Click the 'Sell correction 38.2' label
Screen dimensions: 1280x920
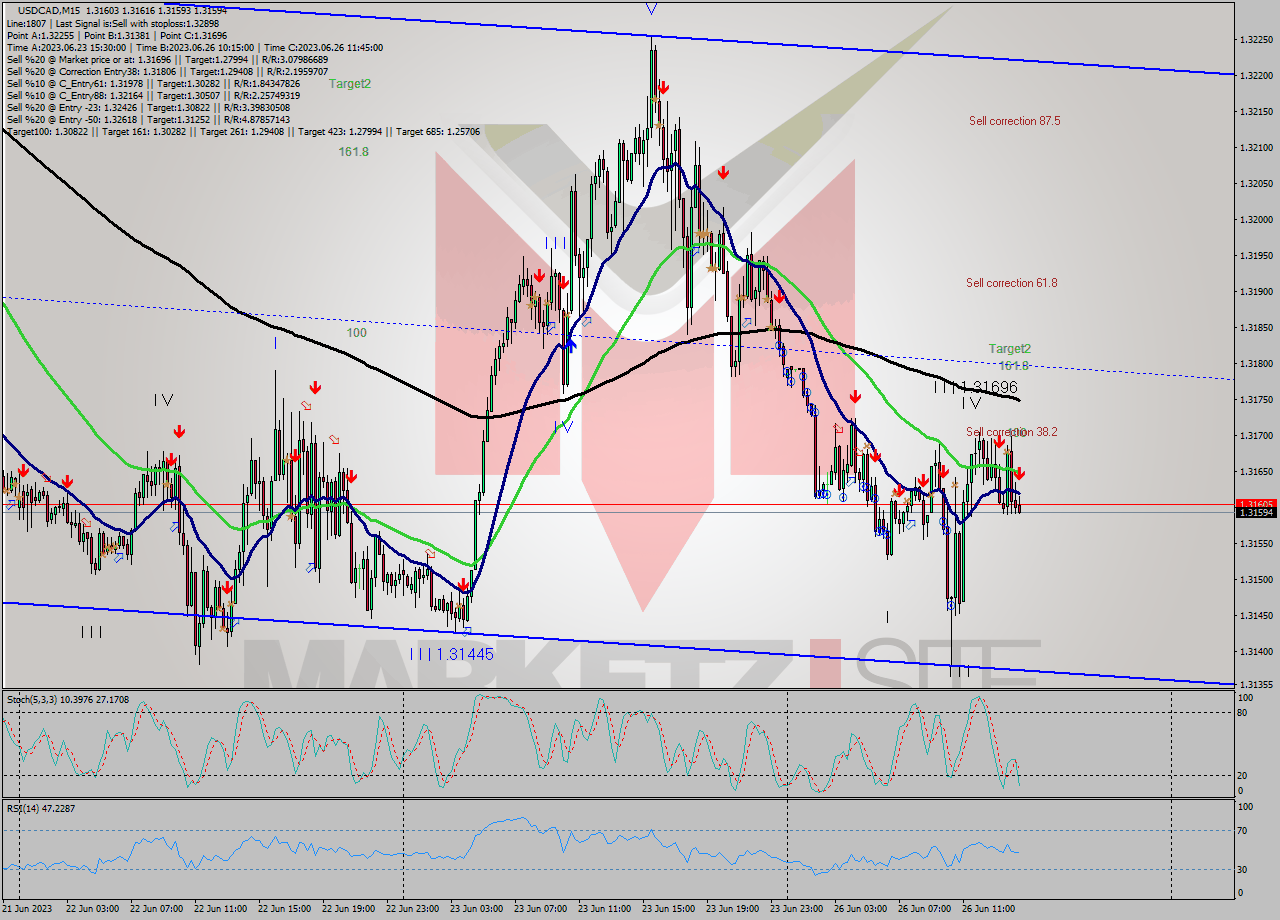[1011, 432]
